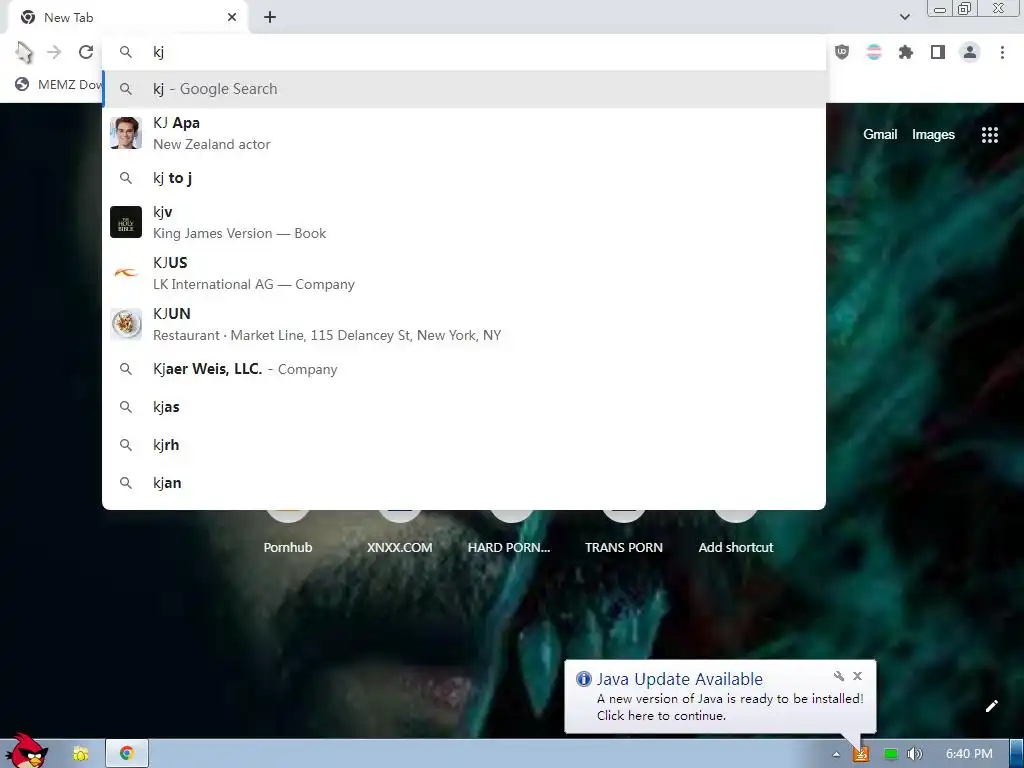Pick Kjaer Weis, LLC. Company suggestion
Image resolution: width=1024 pixels, height=768 pixels.
[x=464, y=369]
